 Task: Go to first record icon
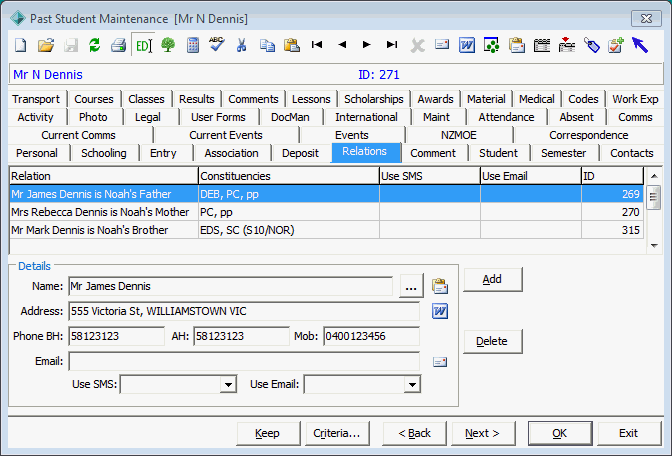pos(317,45)
